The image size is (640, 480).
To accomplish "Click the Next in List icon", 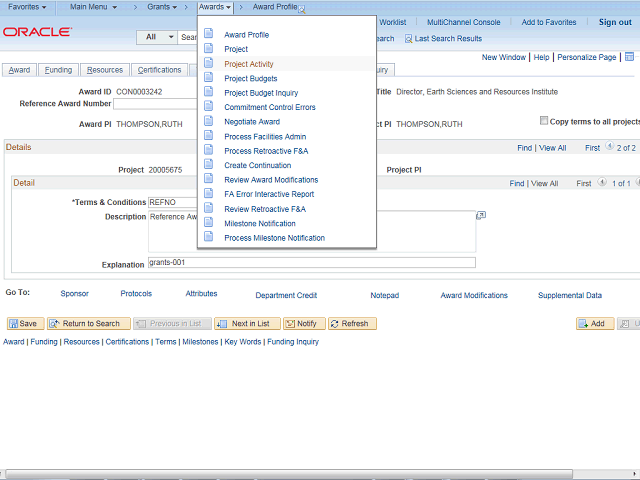I will [x=222, y=324].
